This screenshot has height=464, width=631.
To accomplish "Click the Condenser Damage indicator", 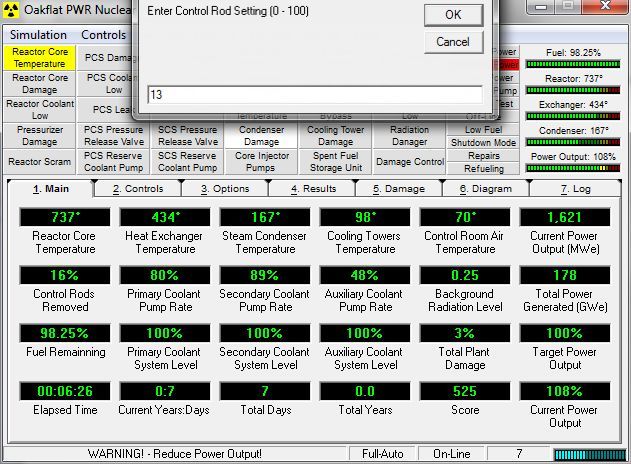I will click(x=262, y=136).
